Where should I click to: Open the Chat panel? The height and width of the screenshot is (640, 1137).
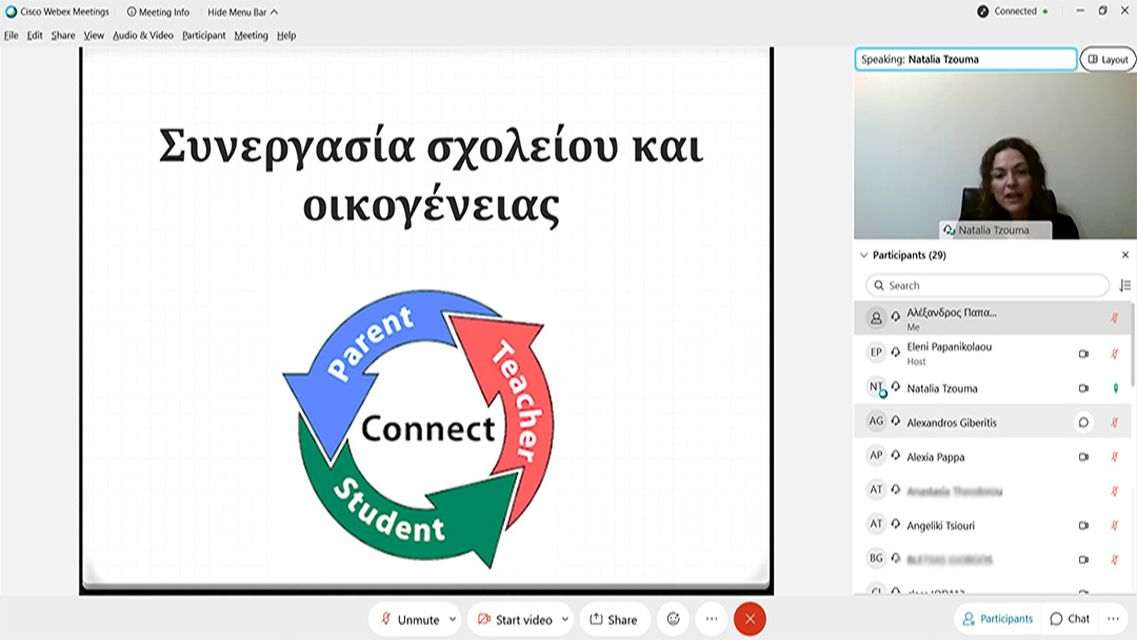point(1070,618)
